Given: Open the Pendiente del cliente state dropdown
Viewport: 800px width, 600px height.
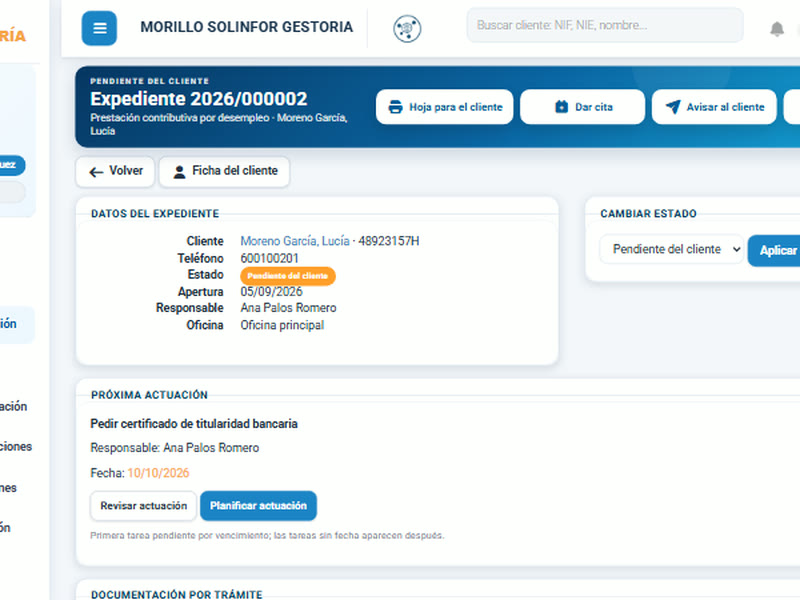Looking at the screenshot, I should point(671,249).
